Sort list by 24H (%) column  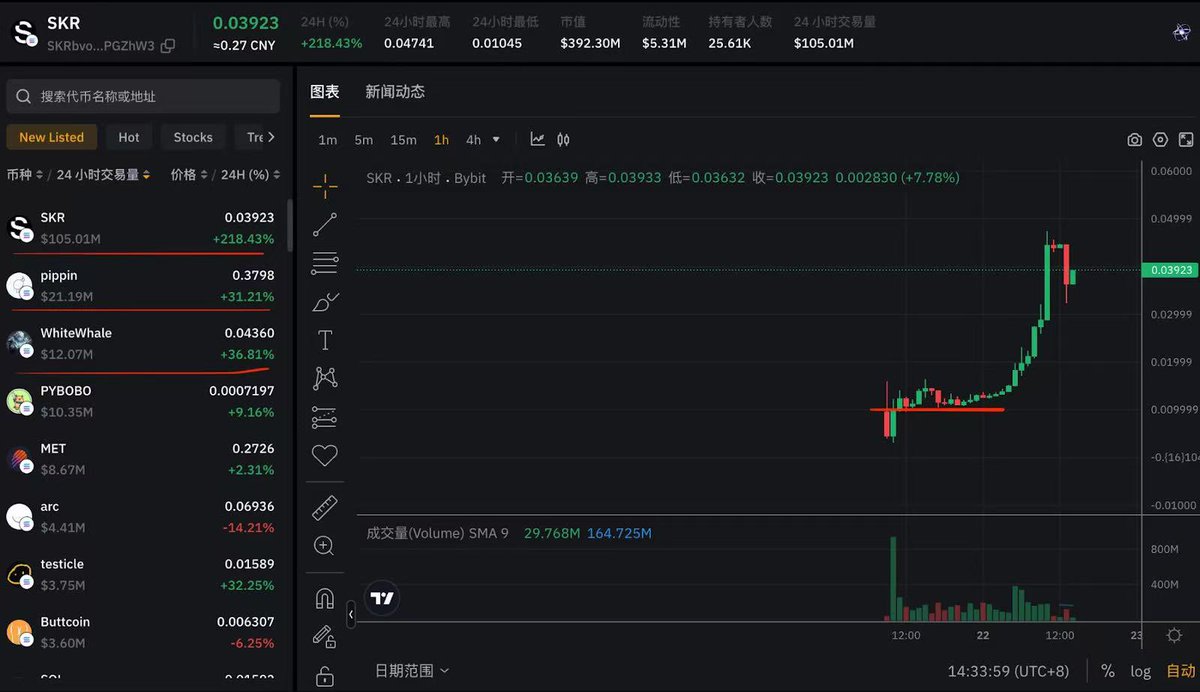coord(250,175)
